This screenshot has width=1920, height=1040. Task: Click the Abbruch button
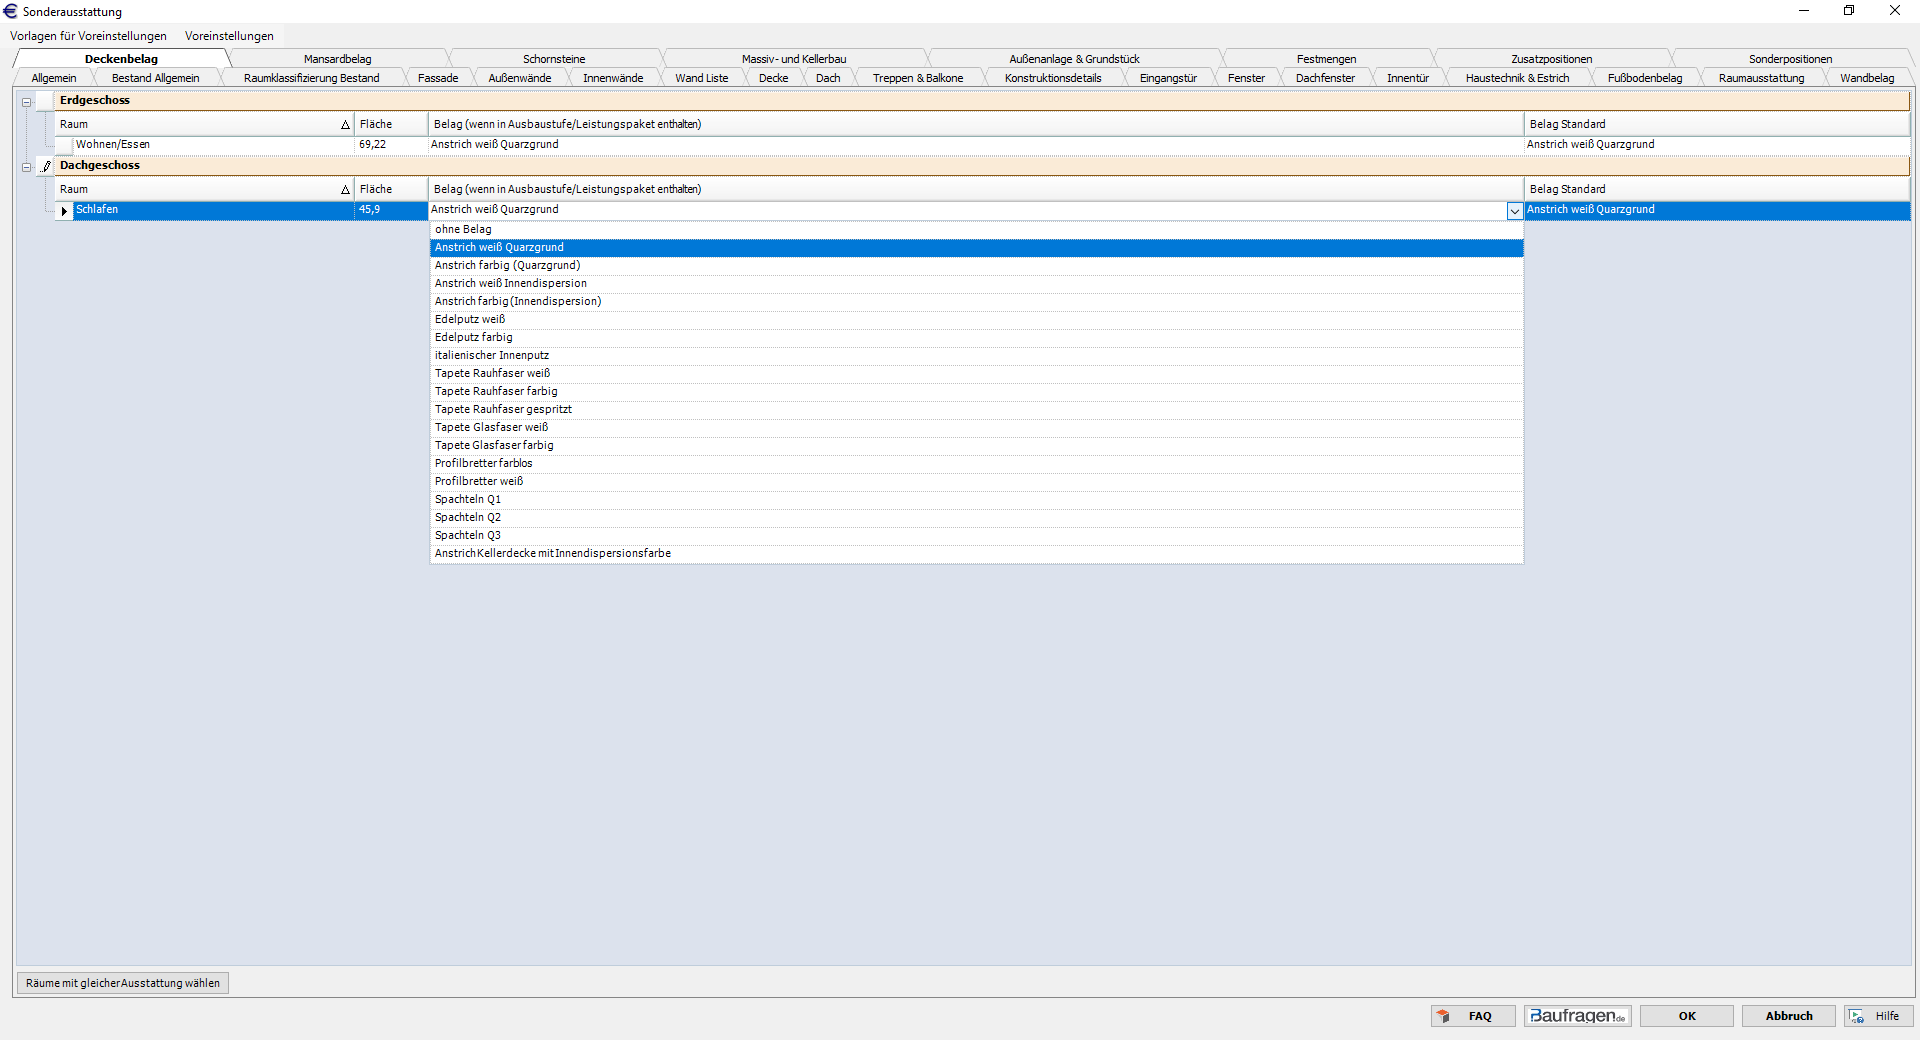click(1788, 1016)
